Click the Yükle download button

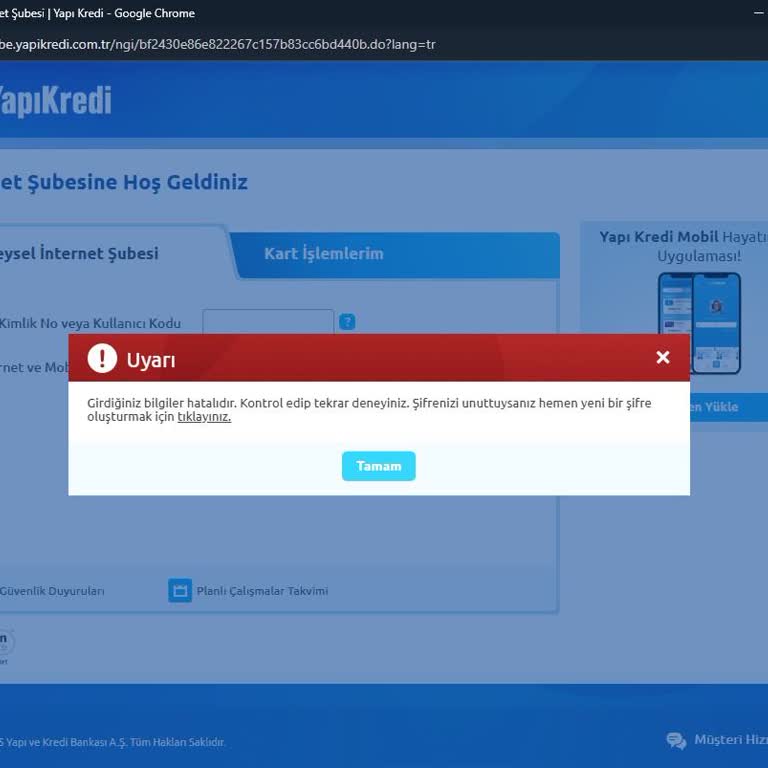click(729, 407)
